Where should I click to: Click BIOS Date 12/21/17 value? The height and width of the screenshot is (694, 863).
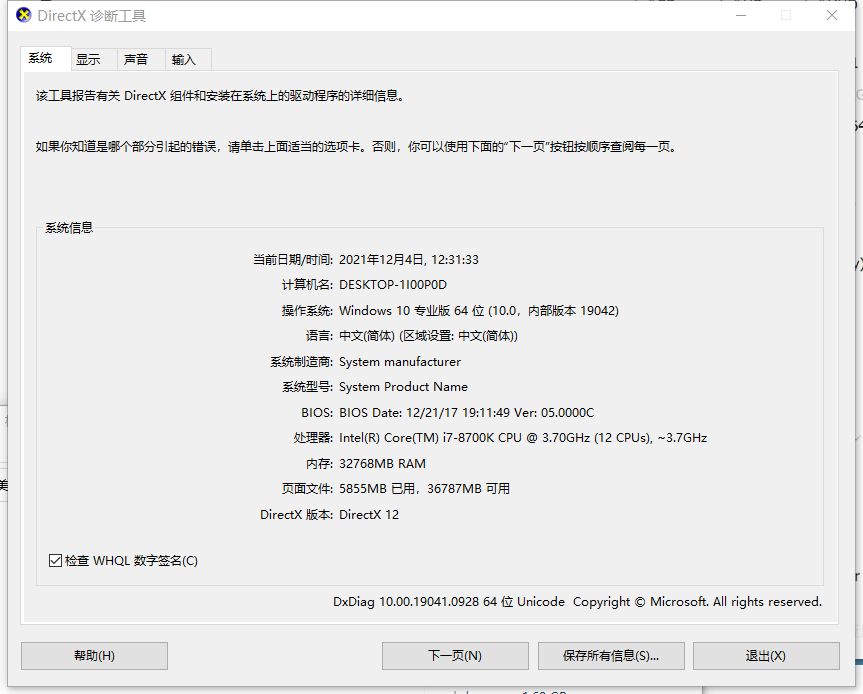tap(467, 412)
